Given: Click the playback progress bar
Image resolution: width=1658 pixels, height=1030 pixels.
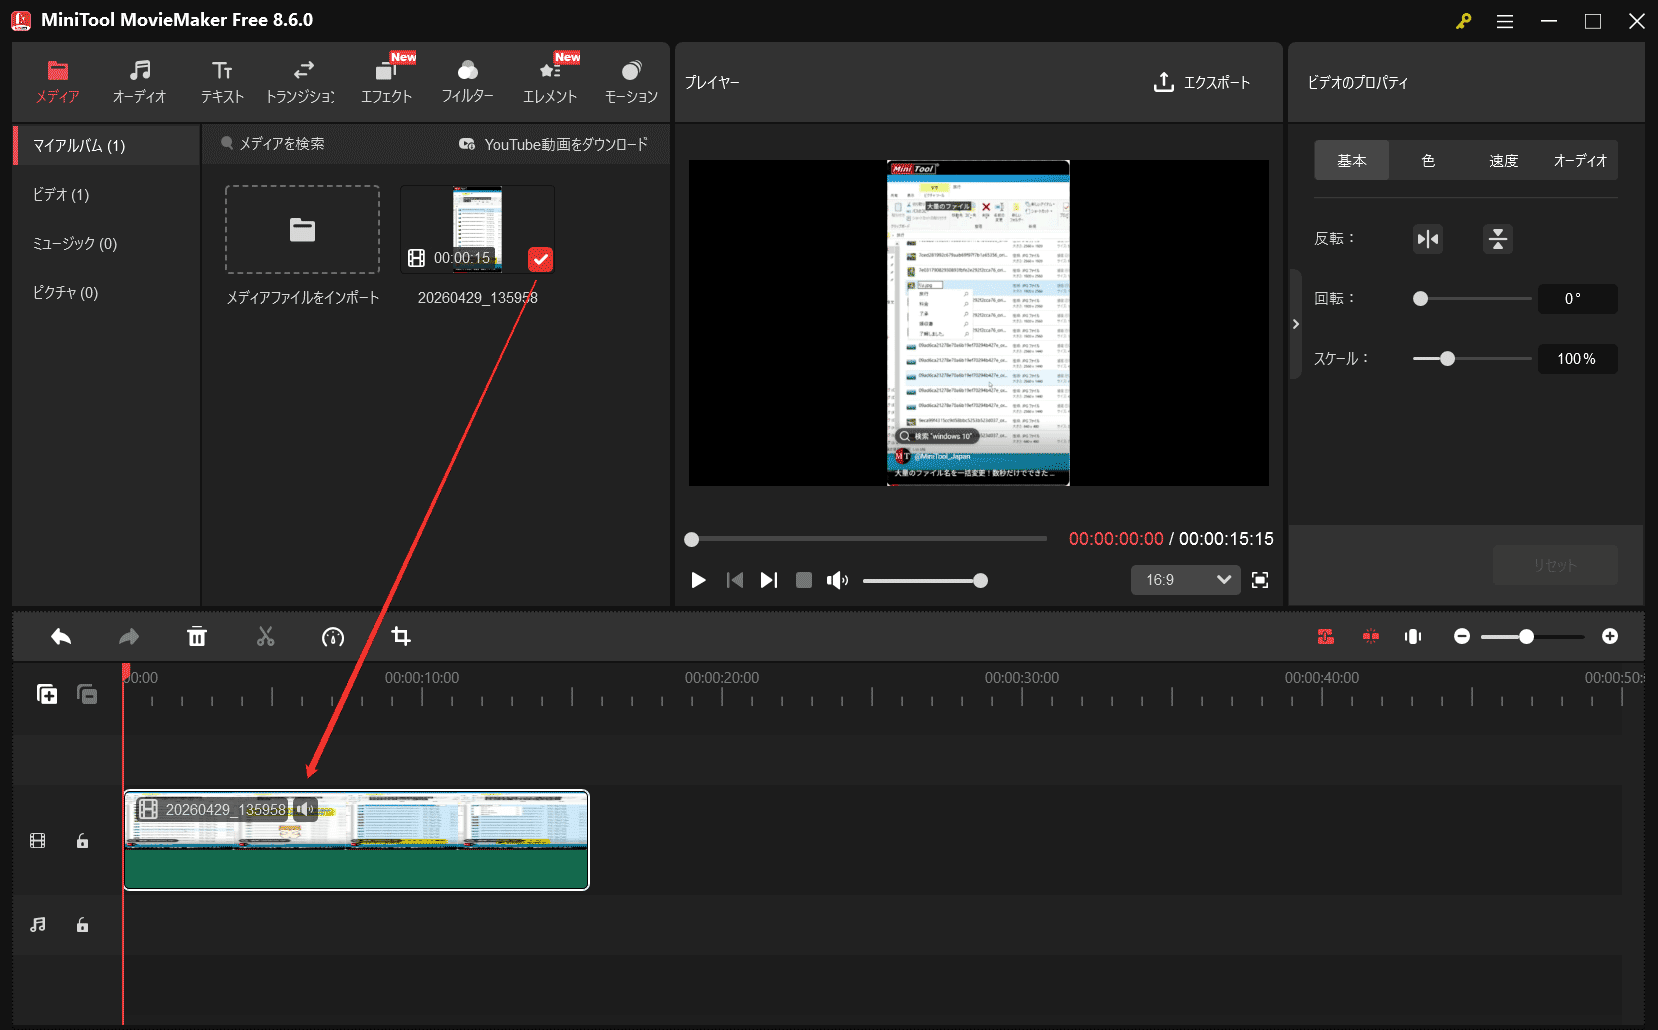Looking at the screenshot, I should pyautogui.click(x=866, y=539).
